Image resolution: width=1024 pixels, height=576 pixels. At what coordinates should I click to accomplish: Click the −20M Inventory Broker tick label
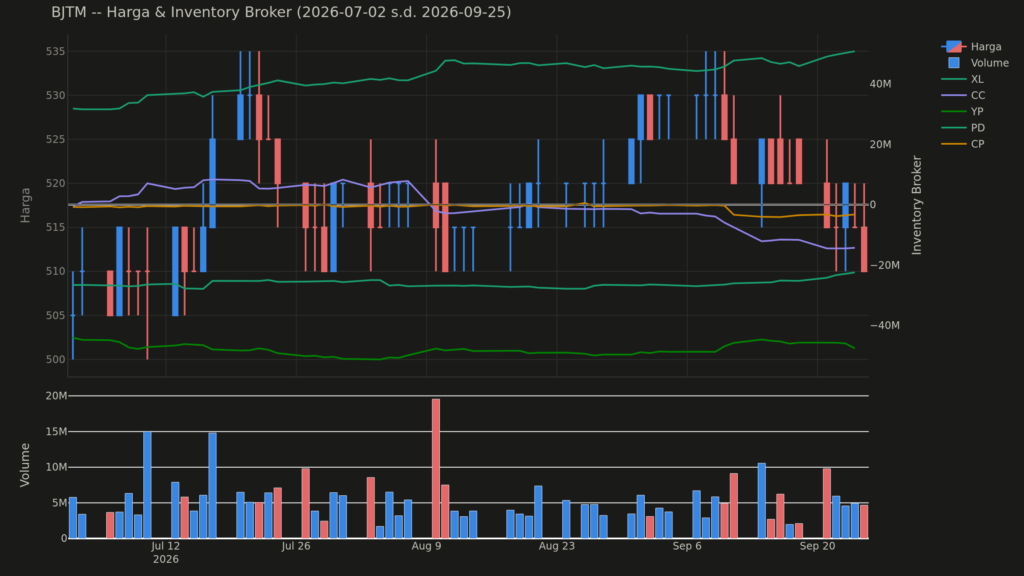885,265
